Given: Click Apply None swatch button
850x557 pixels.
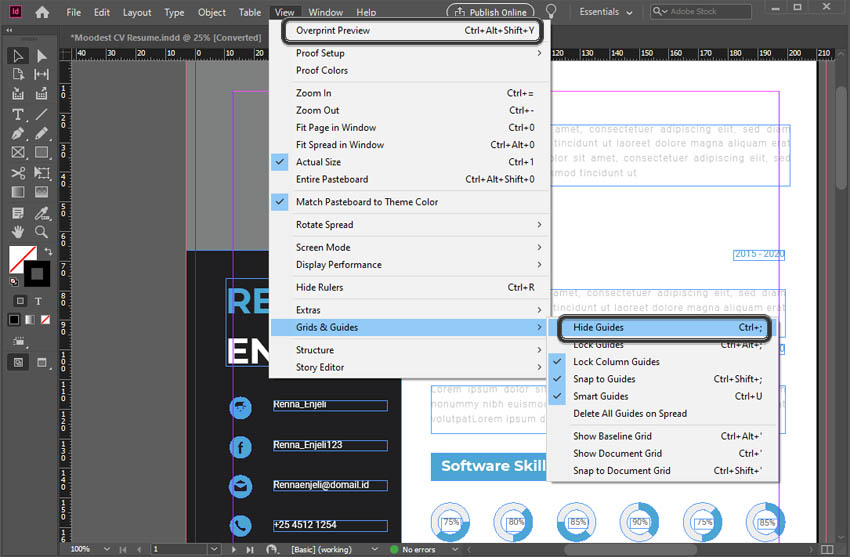Looking at the screenshot, I should 46,320.
